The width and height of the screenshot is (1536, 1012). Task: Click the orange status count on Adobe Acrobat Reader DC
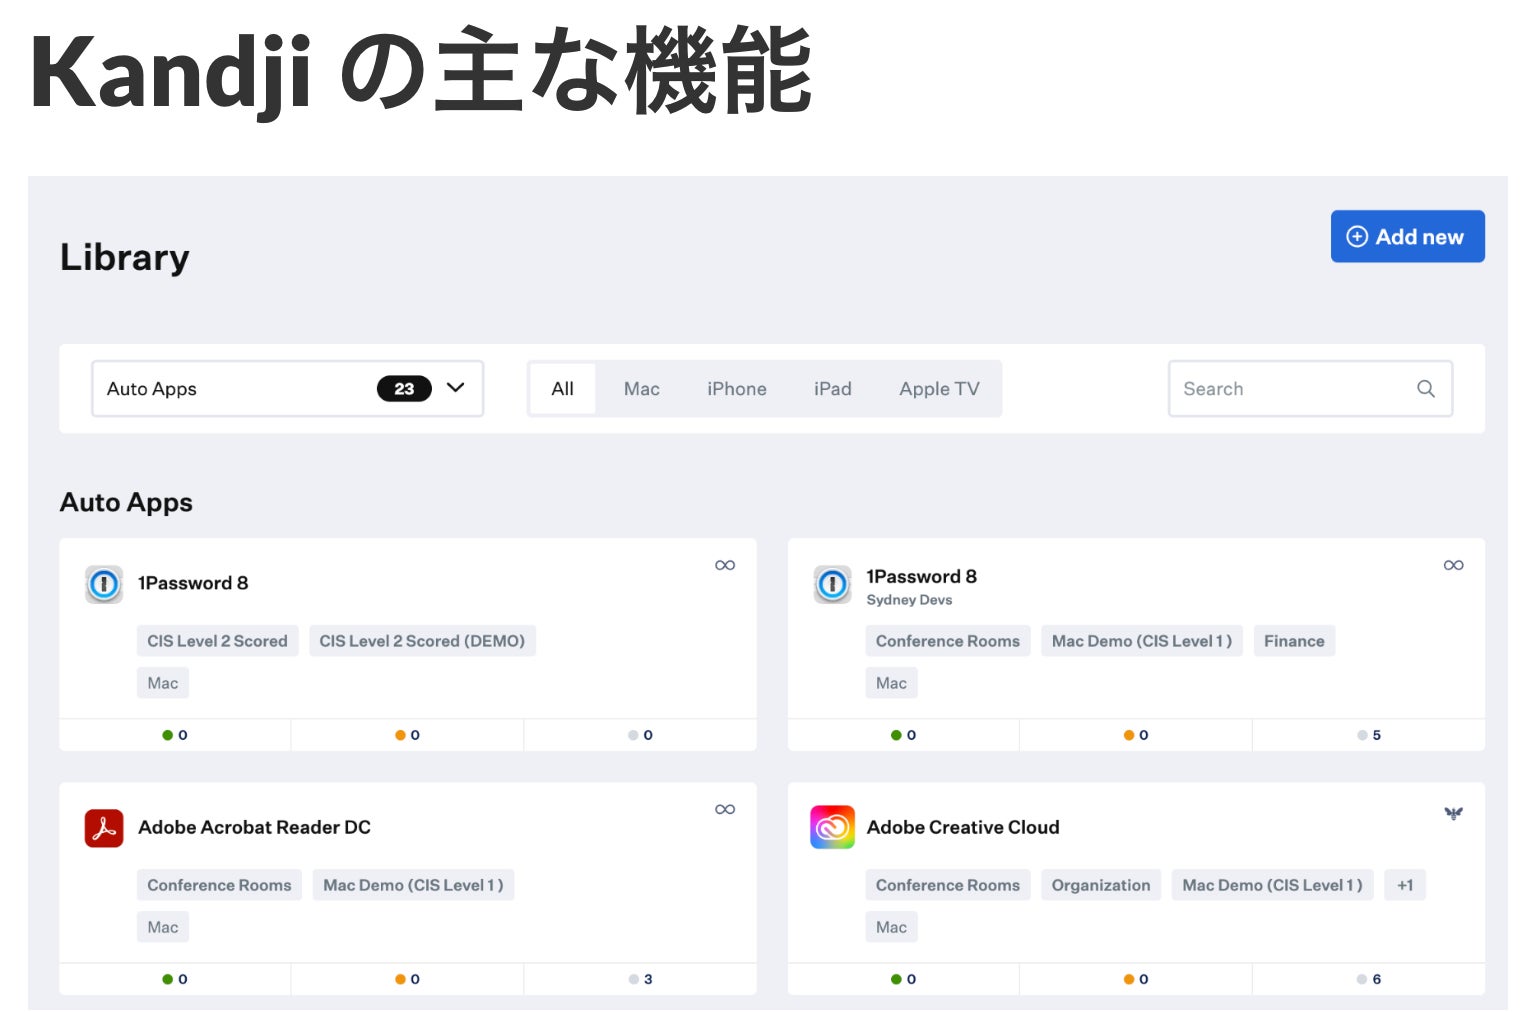click(x=407, y=979)
